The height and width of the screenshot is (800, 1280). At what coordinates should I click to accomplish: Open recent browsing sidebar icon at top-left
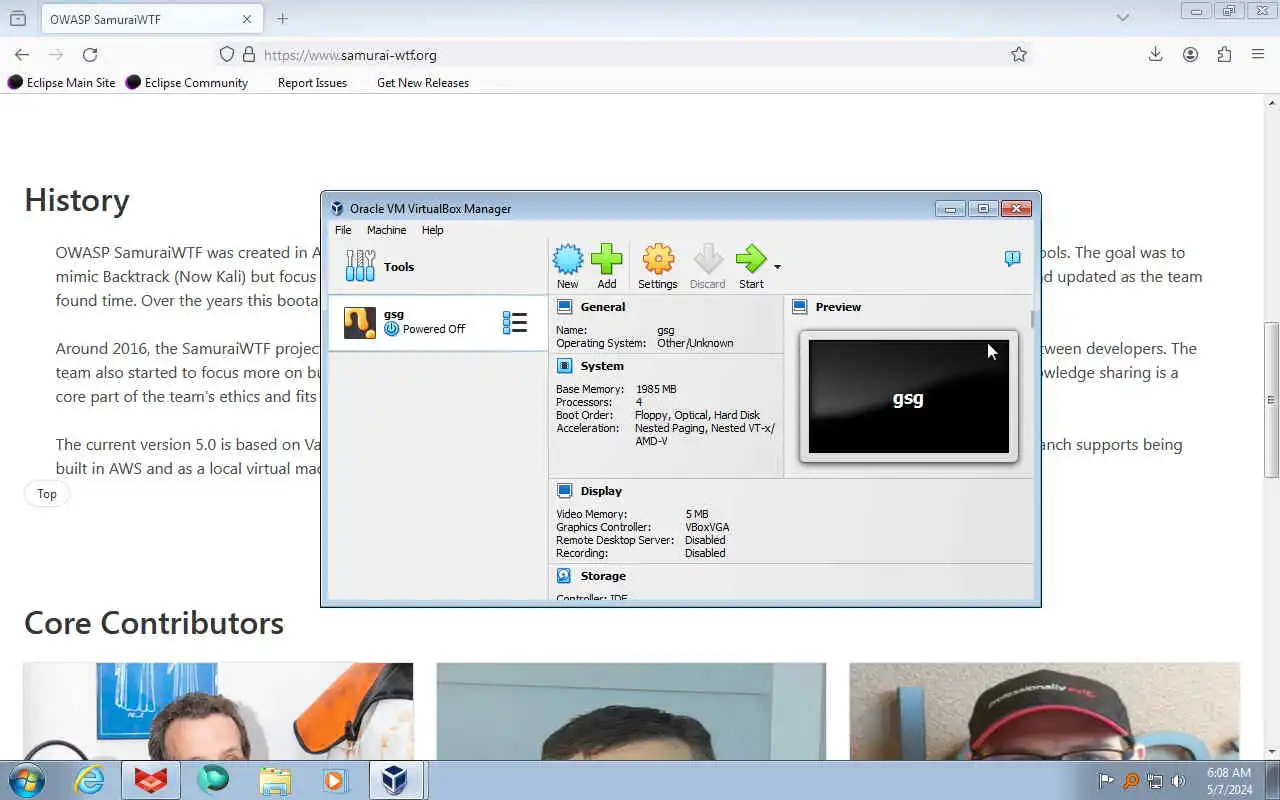[18, 19]
